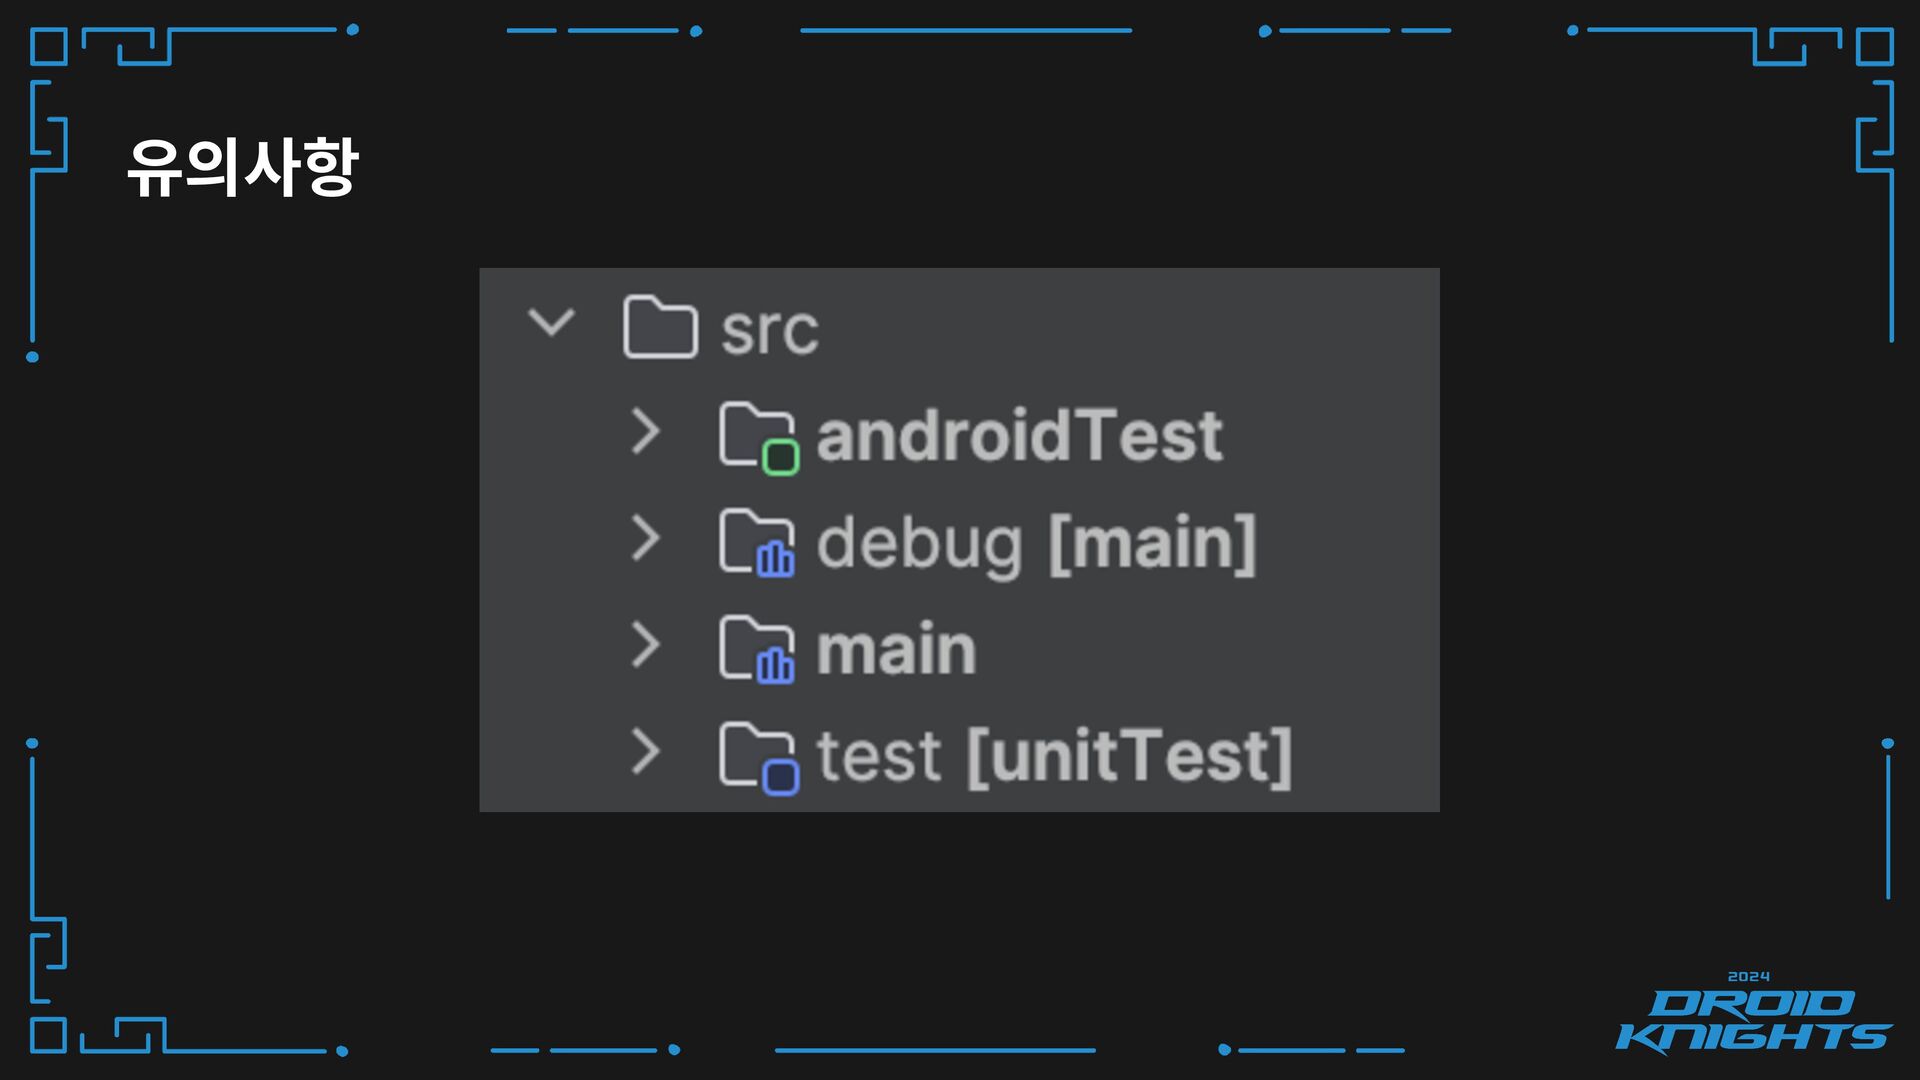Select the src tree item label
This screenshot has height=1080, width=1920.
pyautogui.click(x=769, y=331)
